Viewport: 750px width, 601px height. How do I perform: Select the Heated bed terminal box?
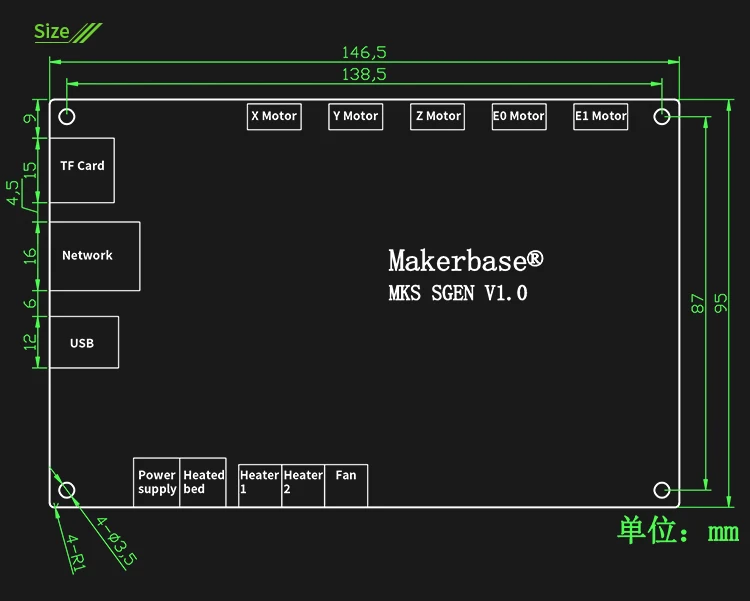pyautogui.click(x=203, y=482)
